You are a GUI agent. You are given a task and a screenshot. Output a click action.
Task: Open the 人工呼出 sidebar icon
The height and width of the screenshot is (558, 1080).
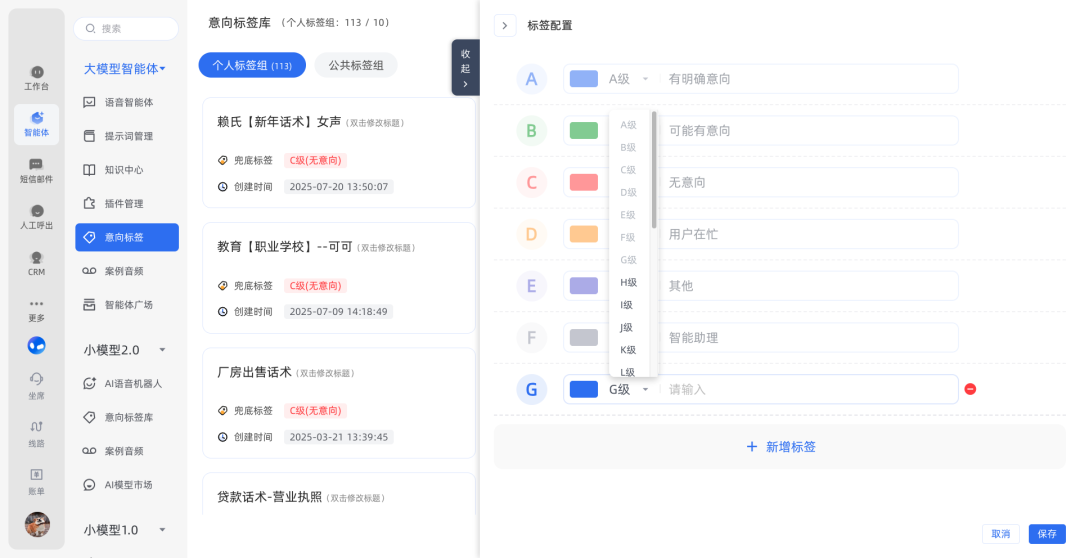(x=37, y=216)
